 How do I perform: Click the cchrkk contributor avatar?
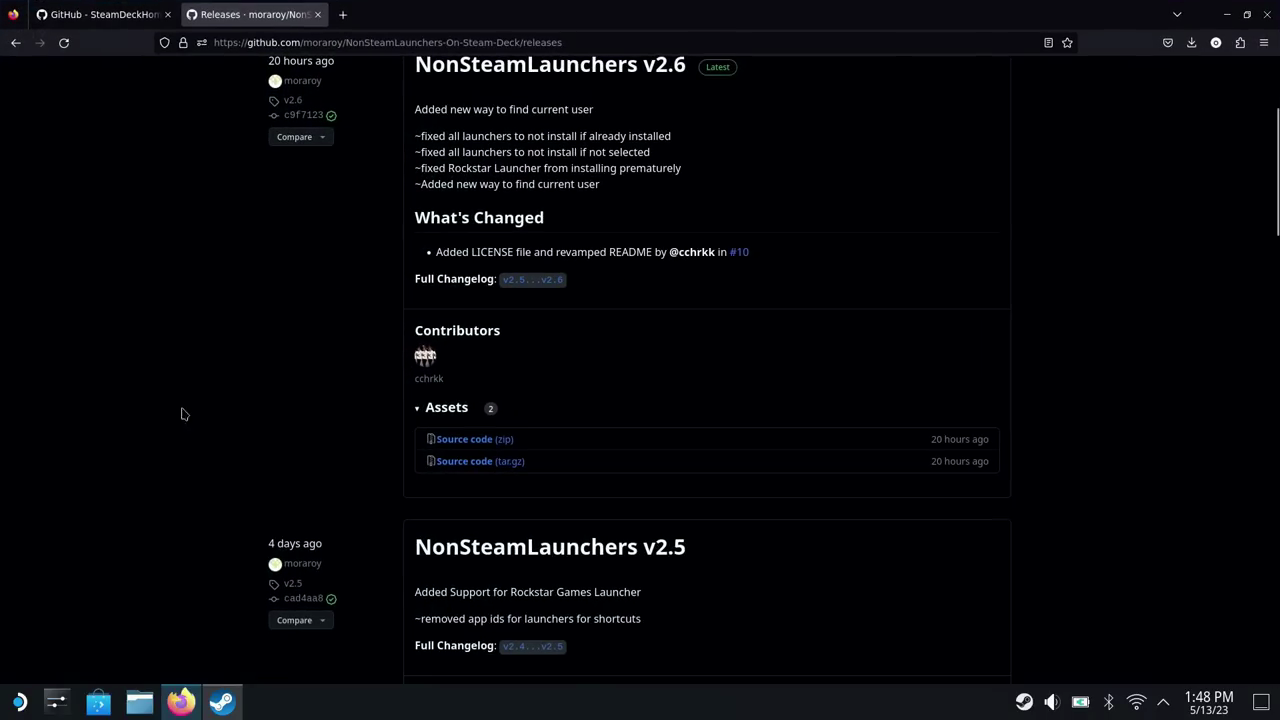click(425, 355)
